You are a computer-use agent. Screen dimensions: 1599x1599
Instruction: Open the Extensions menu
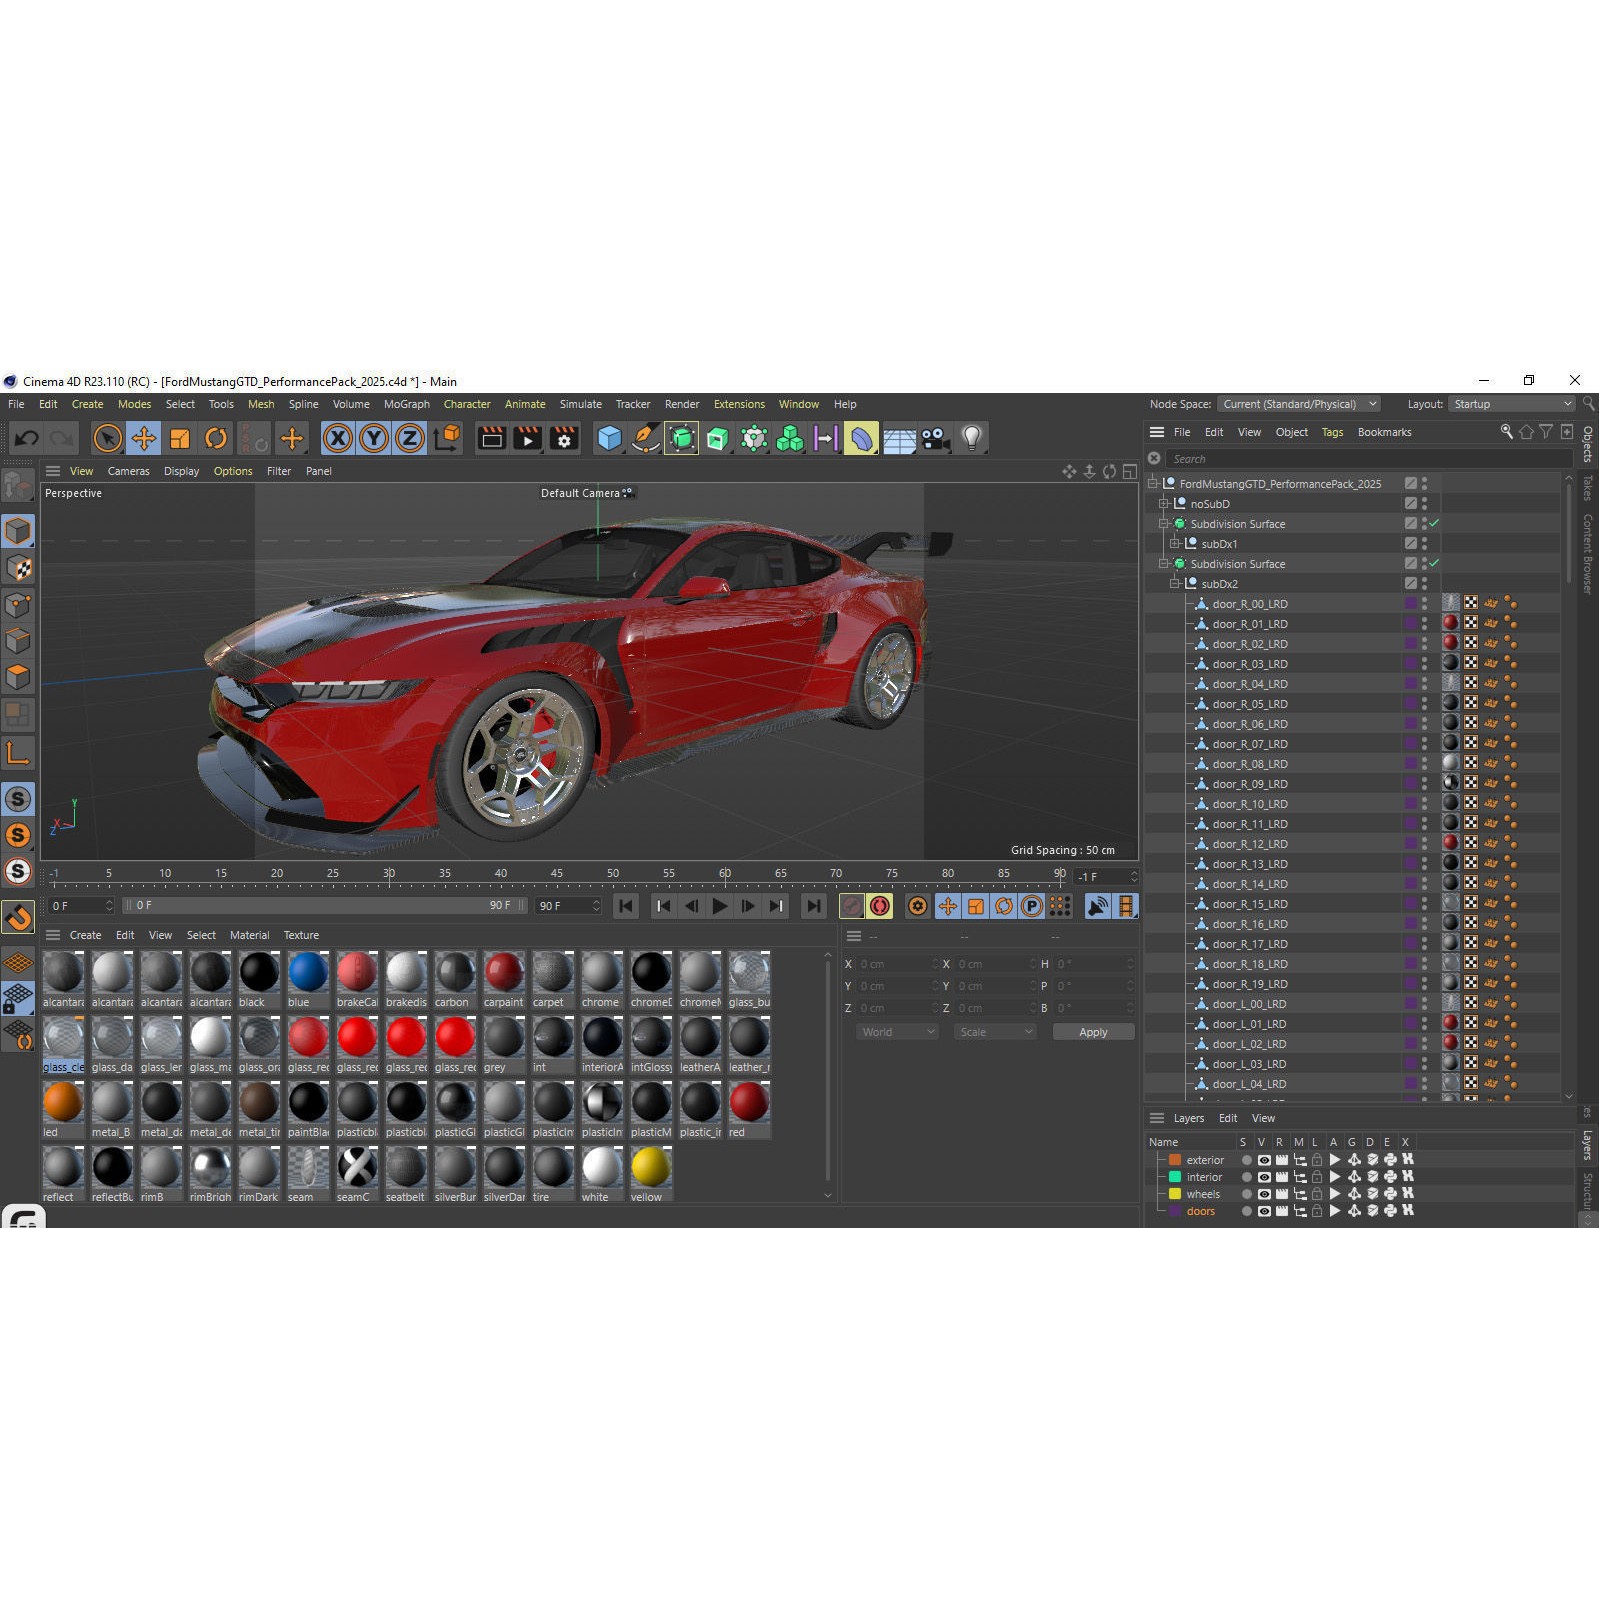point(739,404)
